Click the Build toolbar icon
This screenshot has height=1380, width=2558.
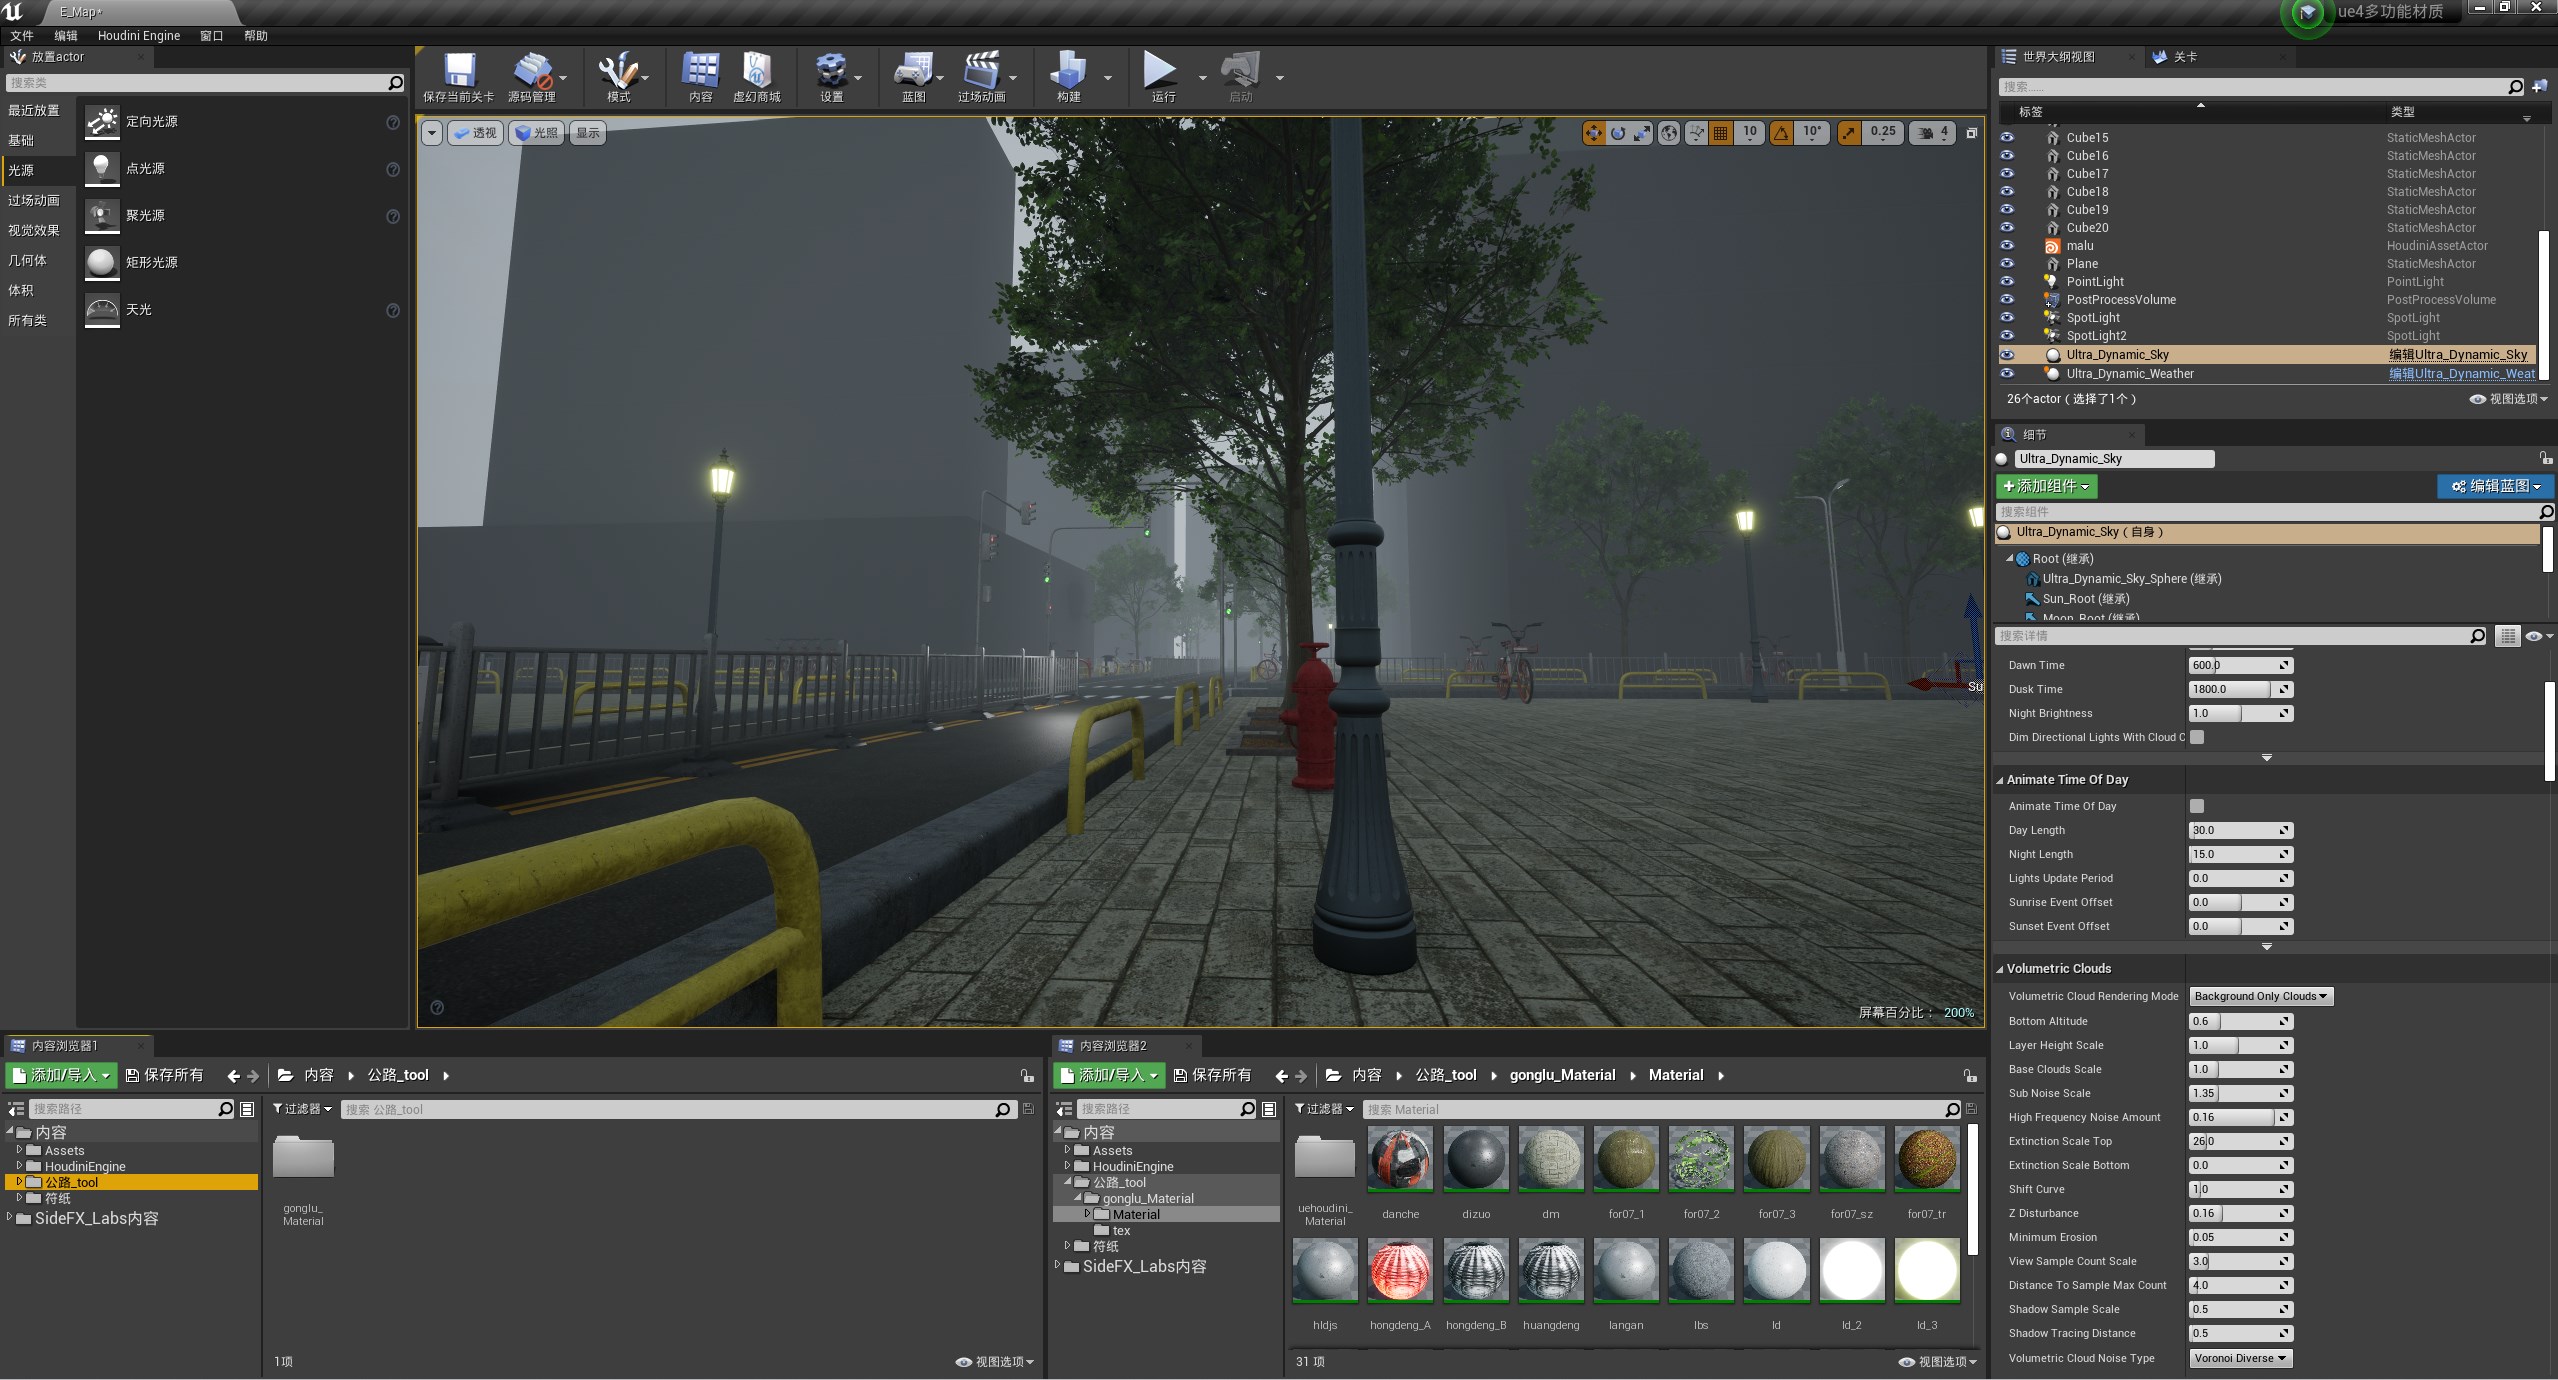tap(1068, 71)
